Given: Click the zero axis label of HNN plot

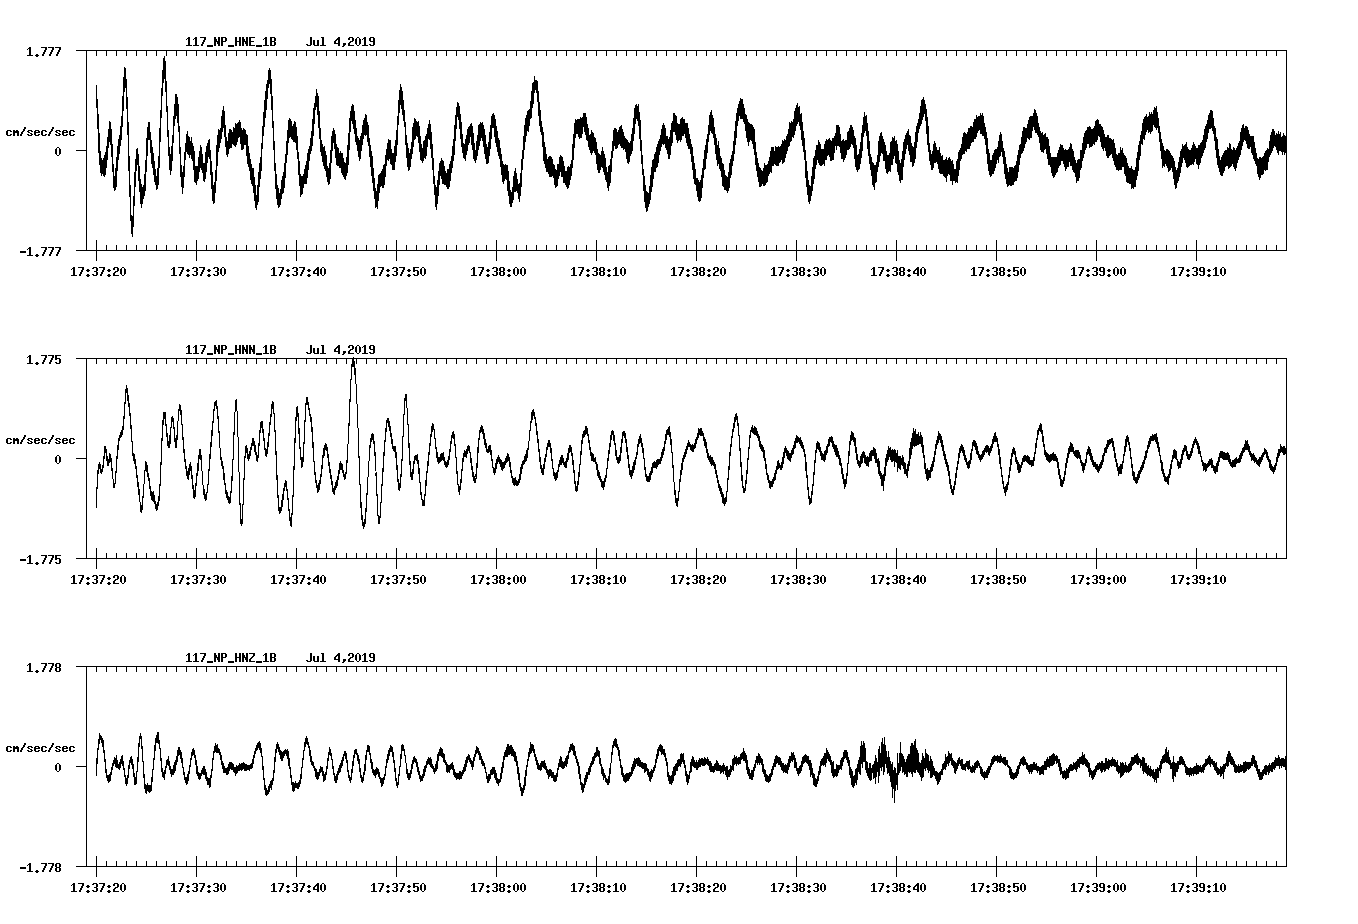Looking at the screenshot, I should coord(58,459).
